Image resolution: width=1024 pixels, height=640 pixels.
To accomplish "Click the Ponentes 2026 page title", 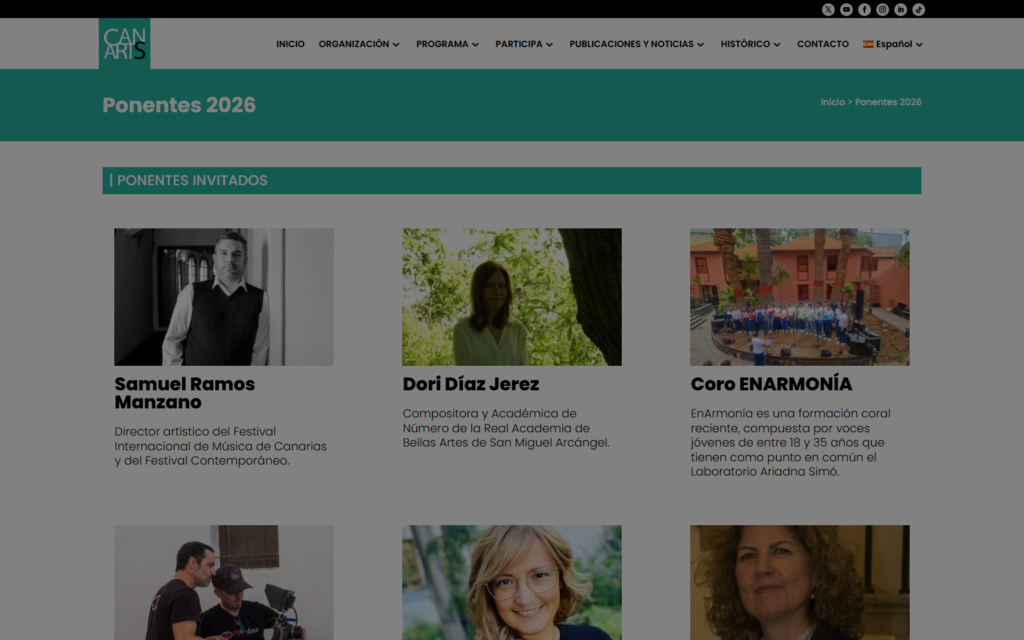I will 179,105.
